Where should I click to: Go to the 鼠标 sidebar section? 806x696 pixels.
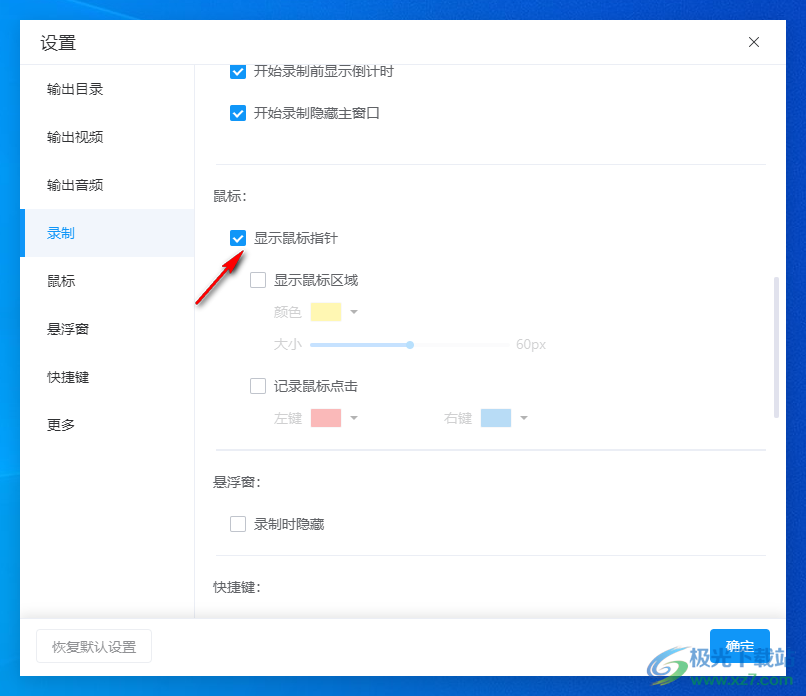tap(61, 281)
